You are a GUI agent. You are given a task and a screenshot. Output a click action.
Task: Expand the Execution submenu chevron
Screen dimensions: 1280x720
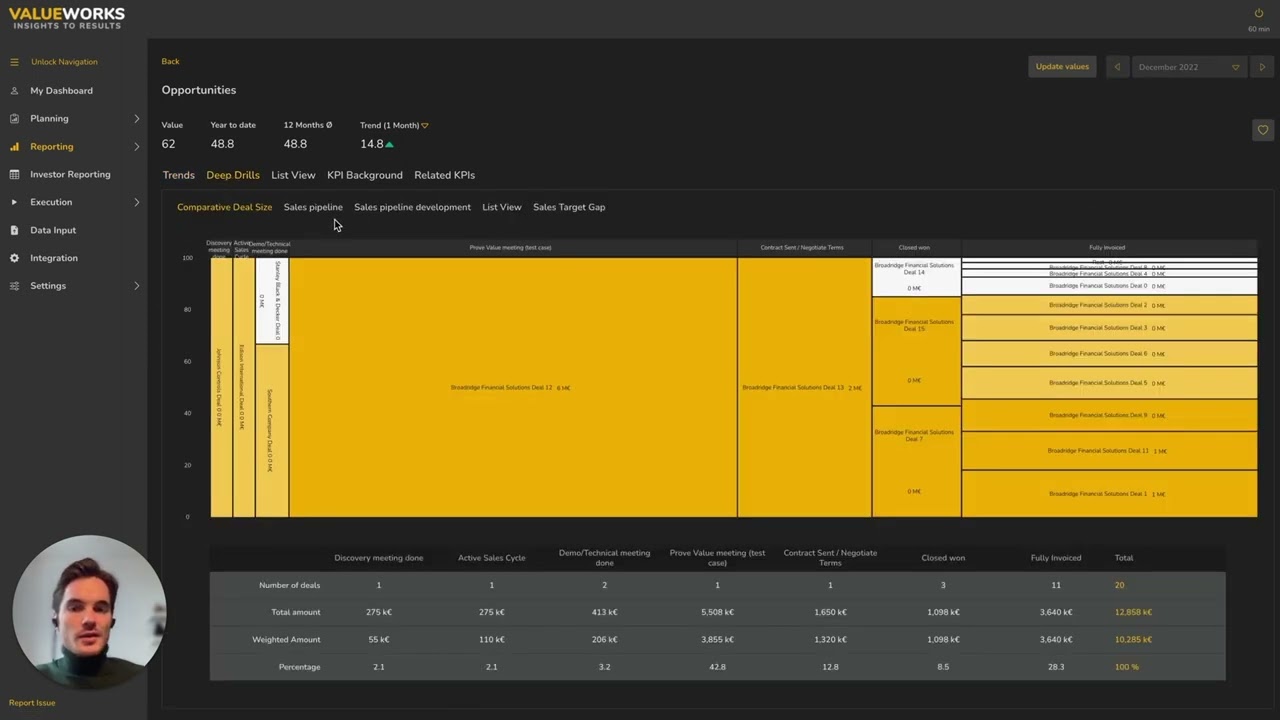pos(137,202)
